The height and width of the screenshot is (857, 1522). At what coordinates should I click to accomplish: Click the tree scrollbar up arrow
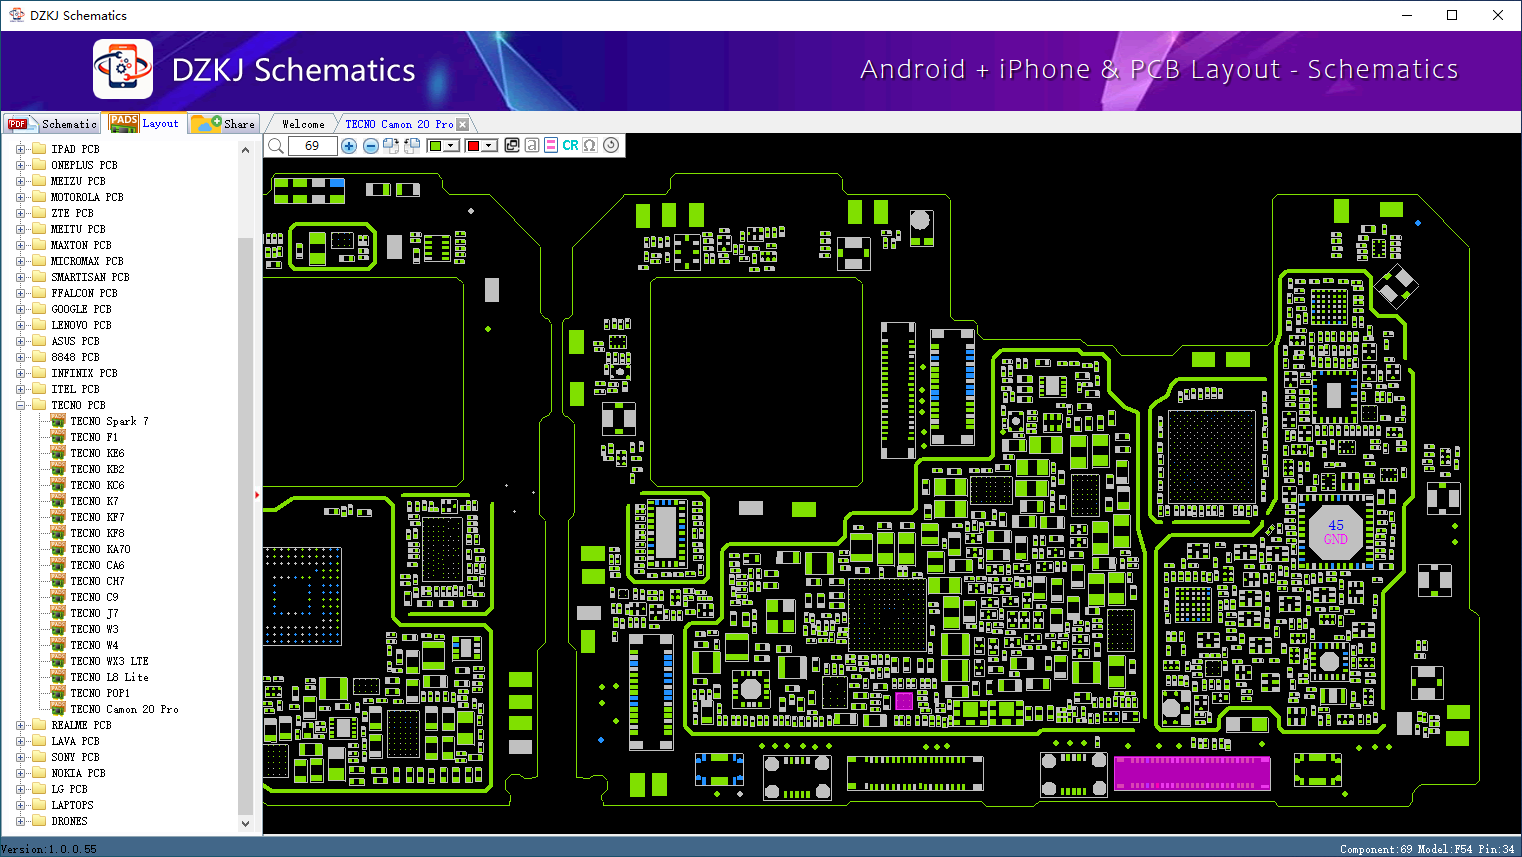point(246,150)
